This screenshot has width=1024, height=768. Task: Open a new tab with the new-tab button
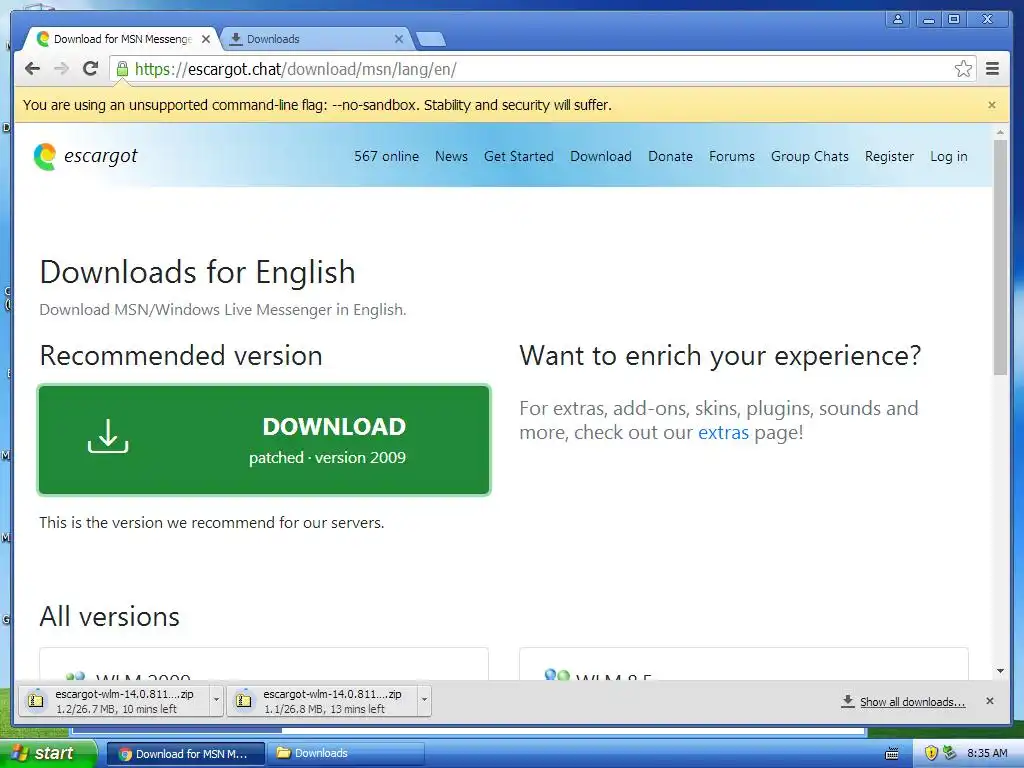431,40
